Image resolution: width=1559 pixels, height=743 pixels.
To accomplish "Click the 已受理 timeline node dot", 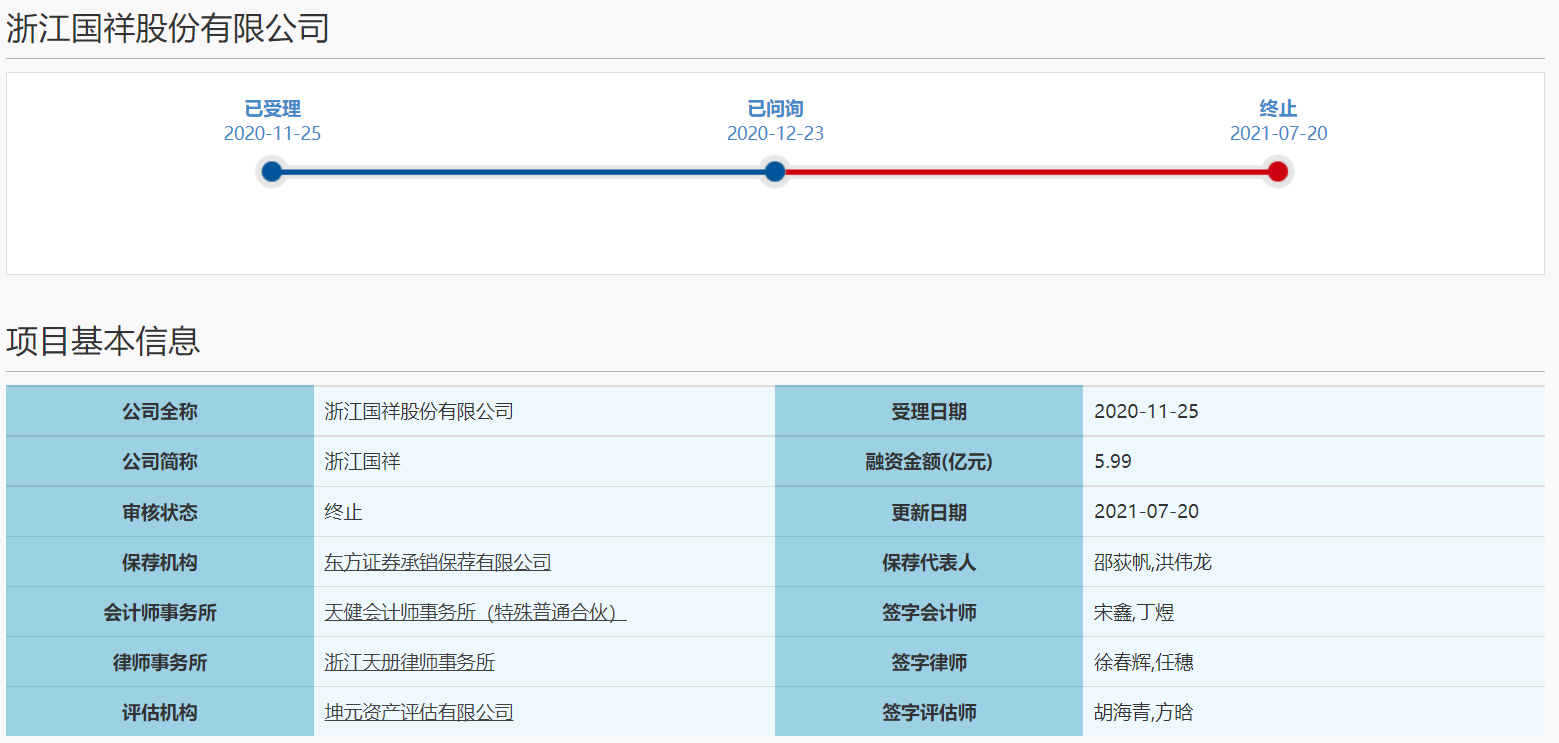I will click(x=272, y=172).
